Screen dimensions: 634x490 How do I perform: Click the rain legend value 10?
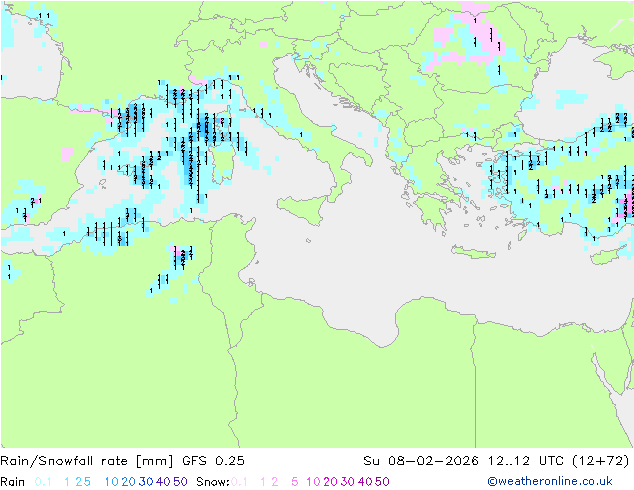pos(112,482)
